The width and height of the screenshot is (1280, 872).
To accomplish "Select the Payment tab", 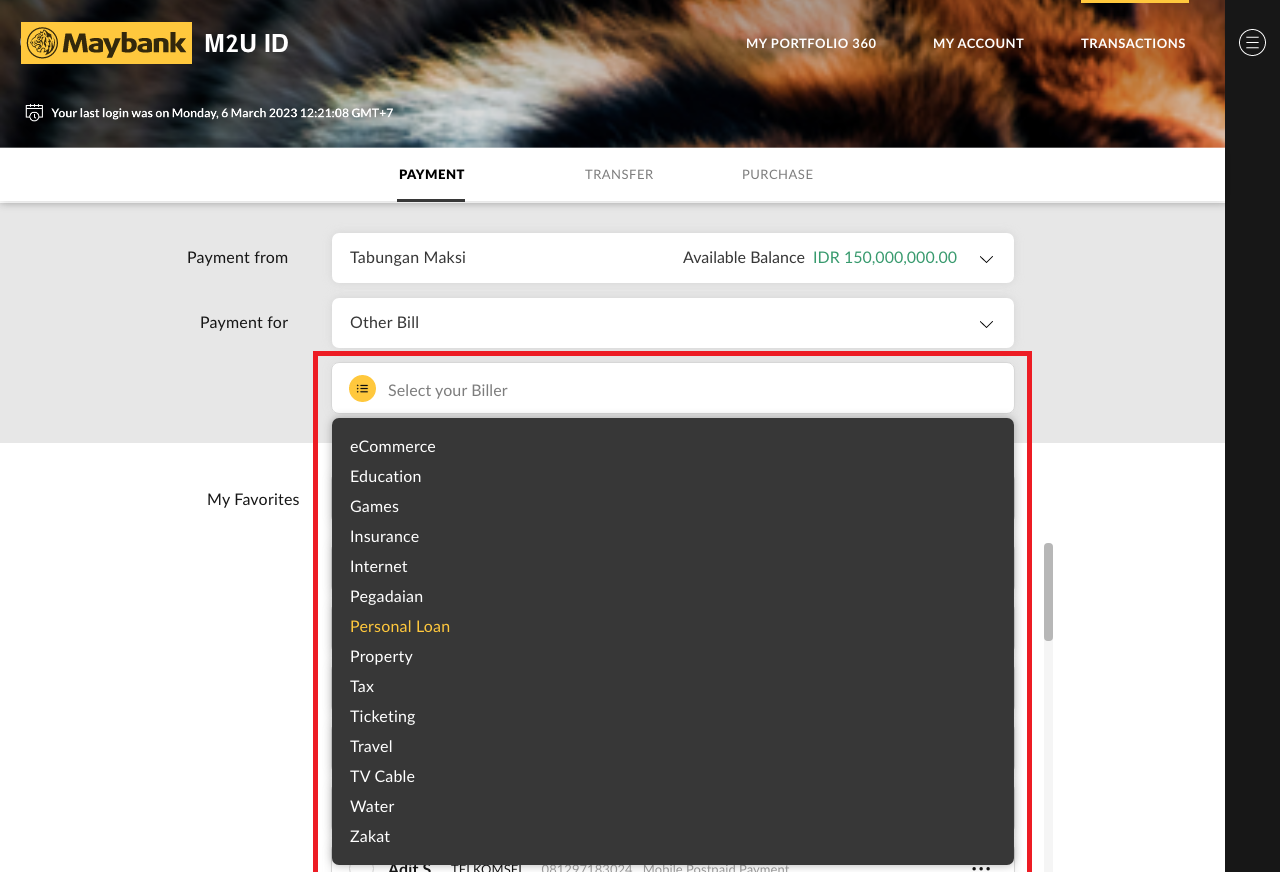I will pyautogui.click(x=431, y=175).
